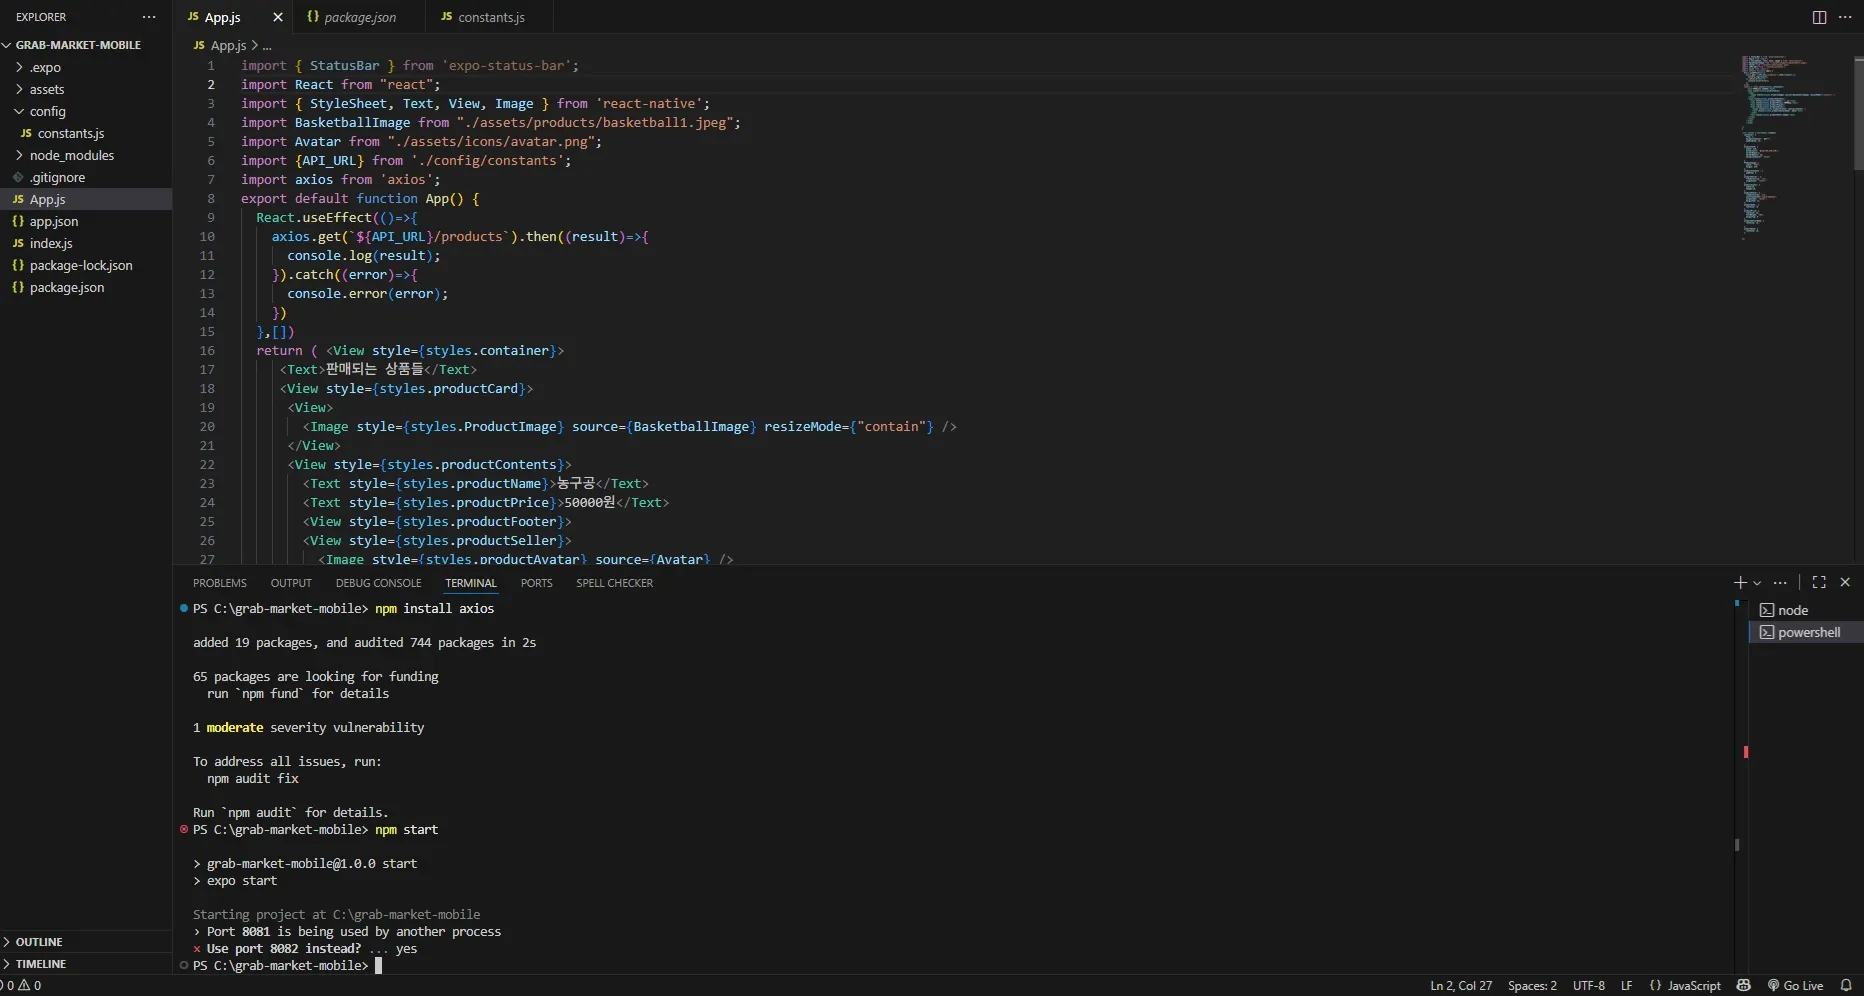Select the node terminal instance

pos(1792,610)
